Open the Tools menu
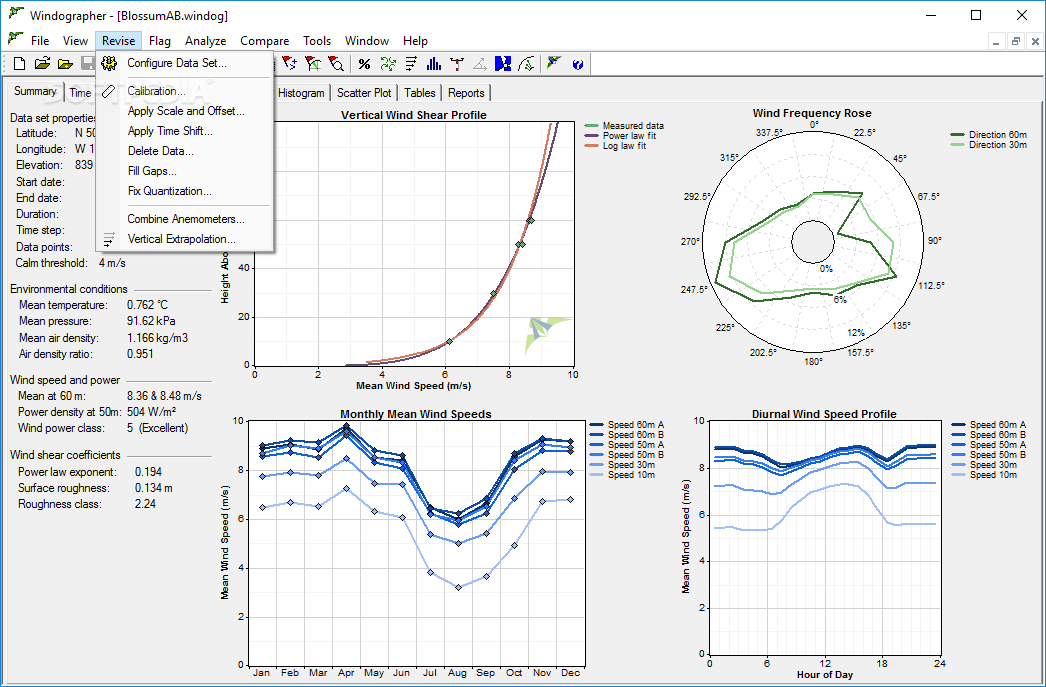Screen dimensions: 1046x687 pyautogui.click(x=317, y=41)
